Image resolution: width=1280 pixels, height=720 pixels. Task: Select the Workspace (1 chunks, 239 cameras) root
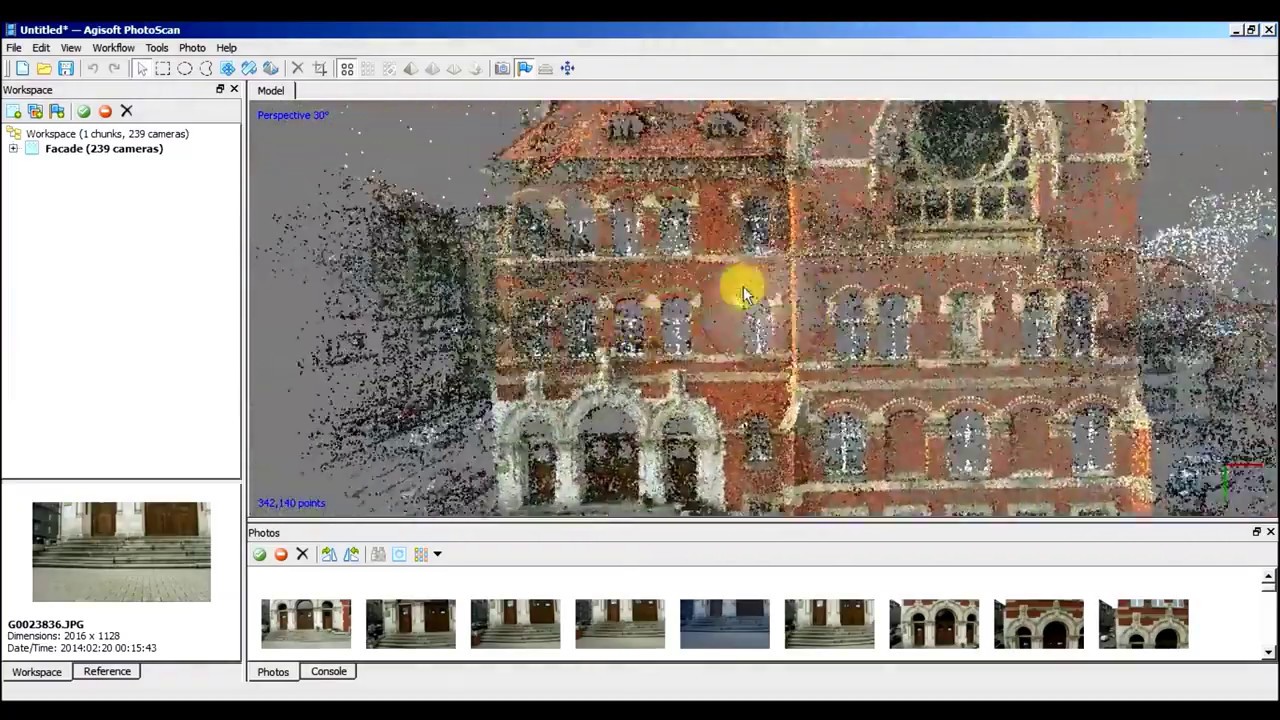click(107, 133)
